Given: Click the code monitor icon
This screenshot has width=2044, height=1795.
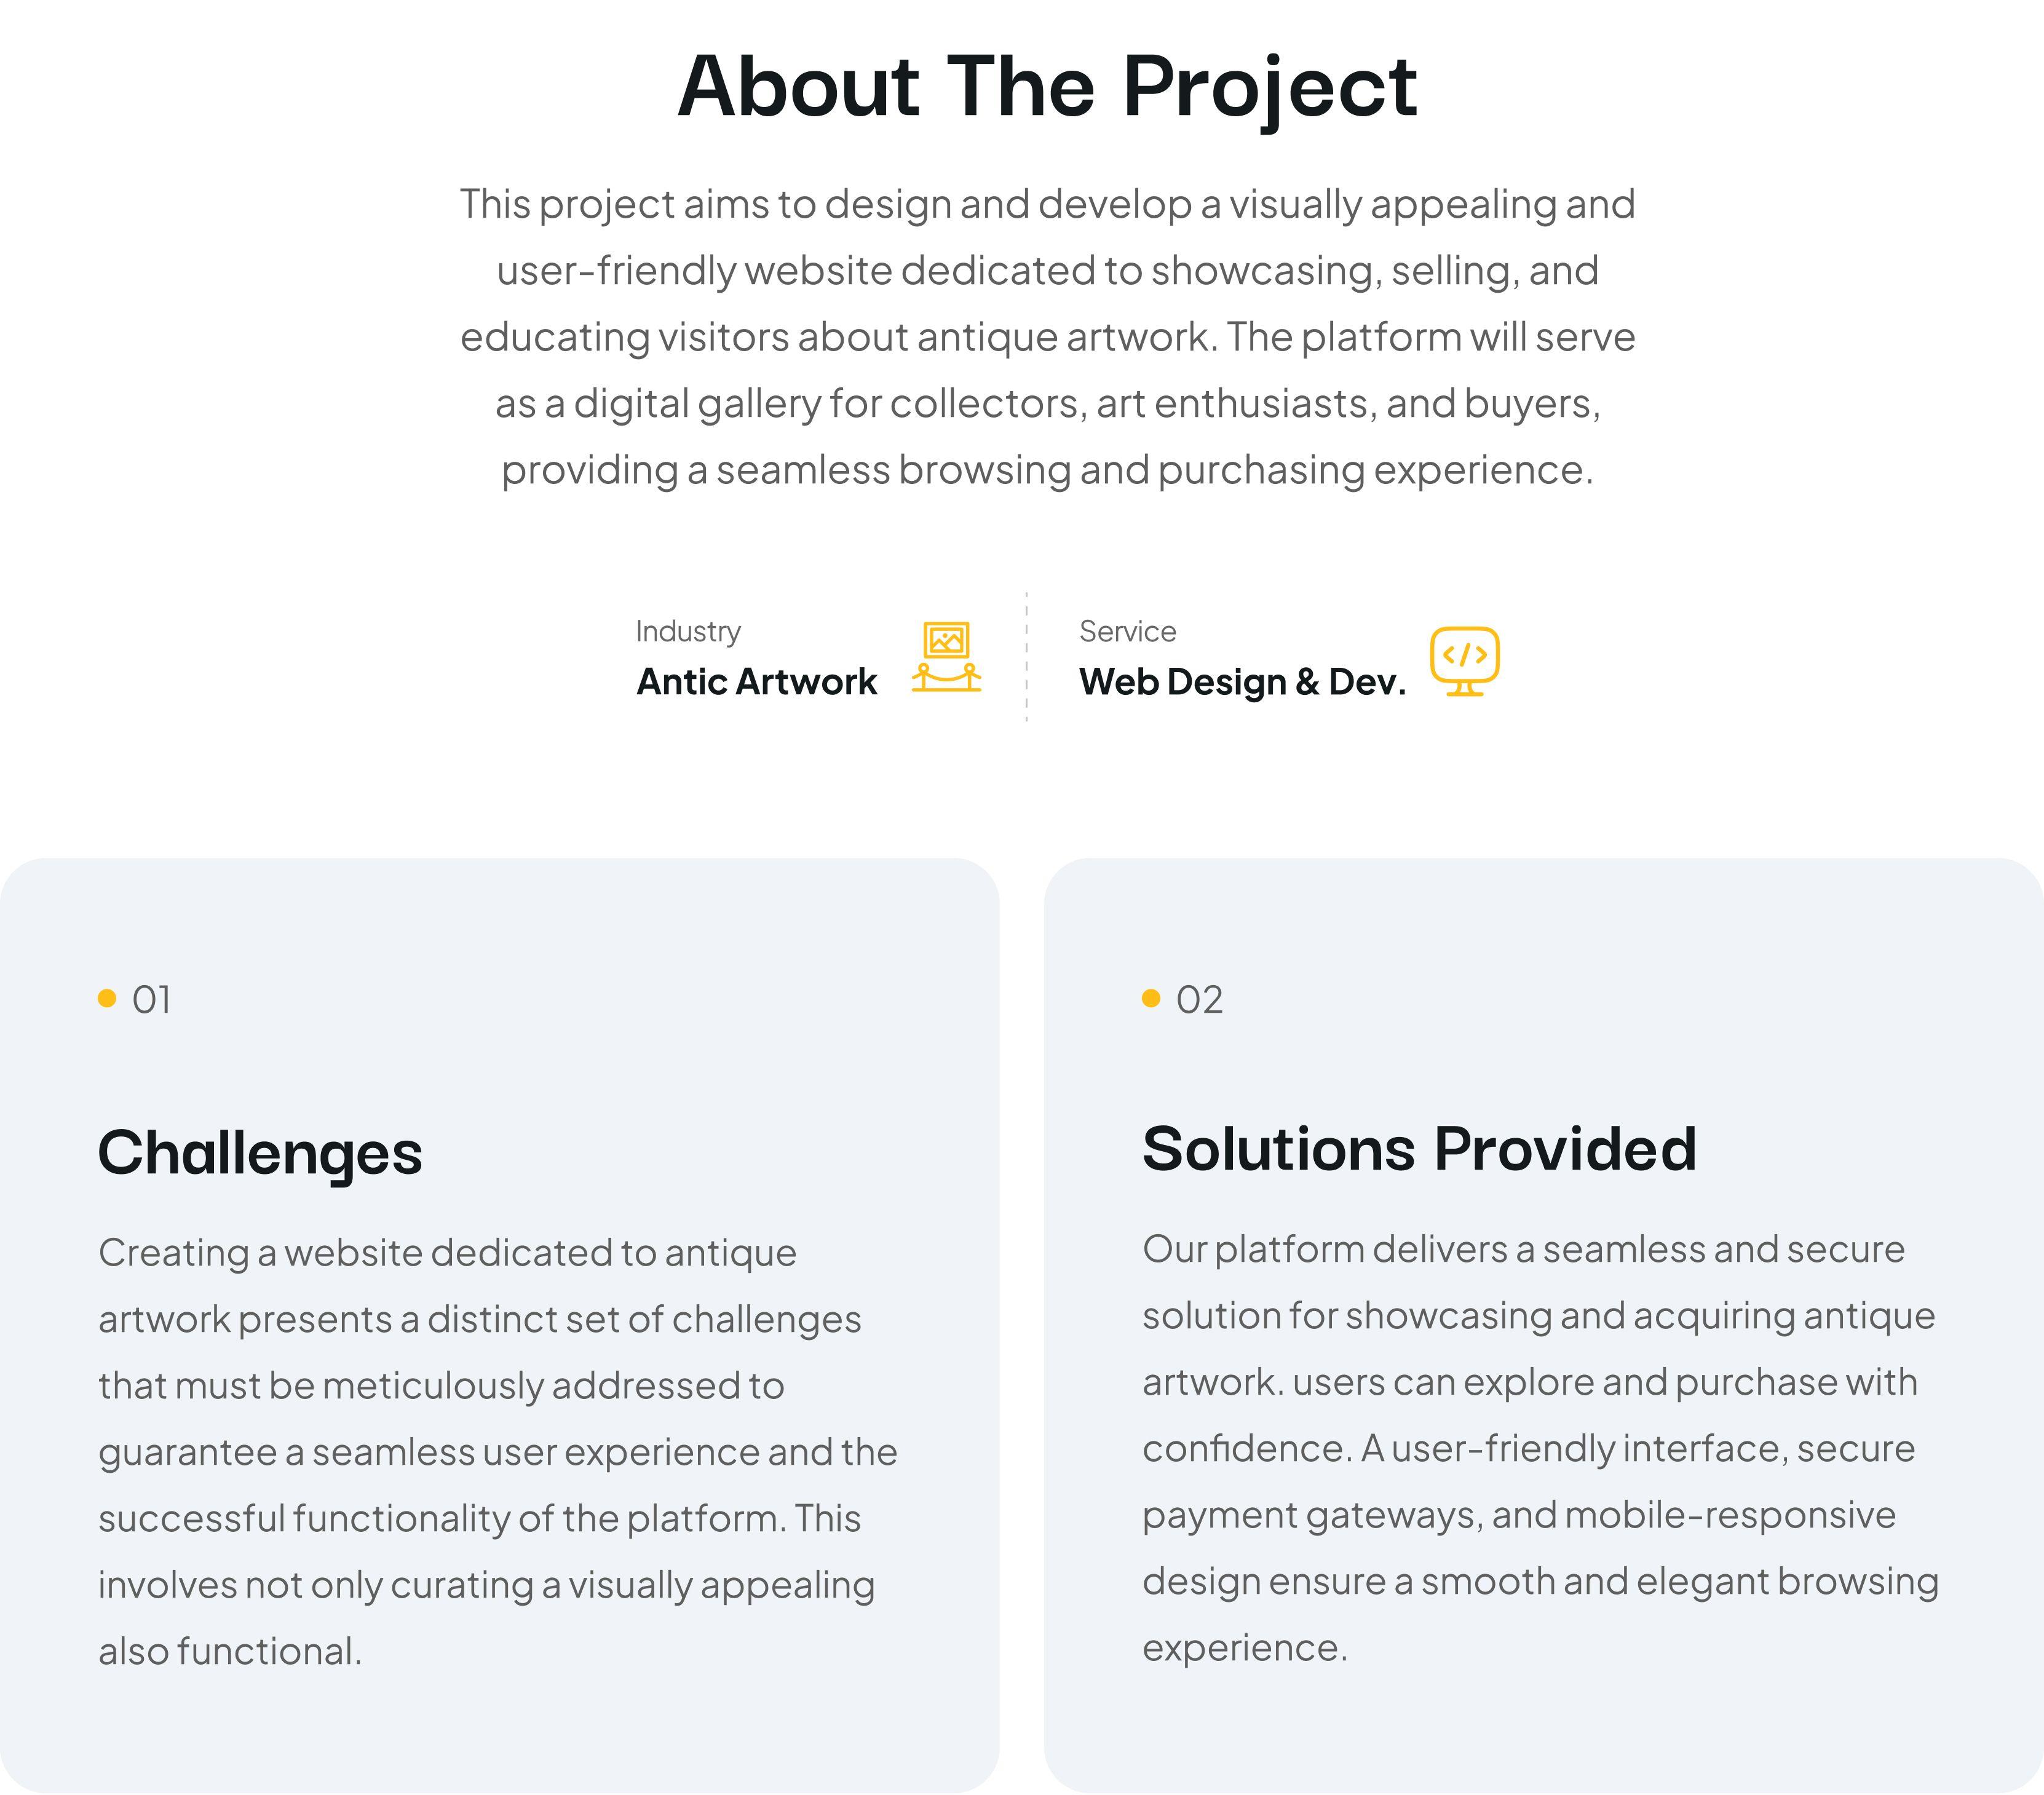Looking at the screenshot, I should coord(1464,660).
